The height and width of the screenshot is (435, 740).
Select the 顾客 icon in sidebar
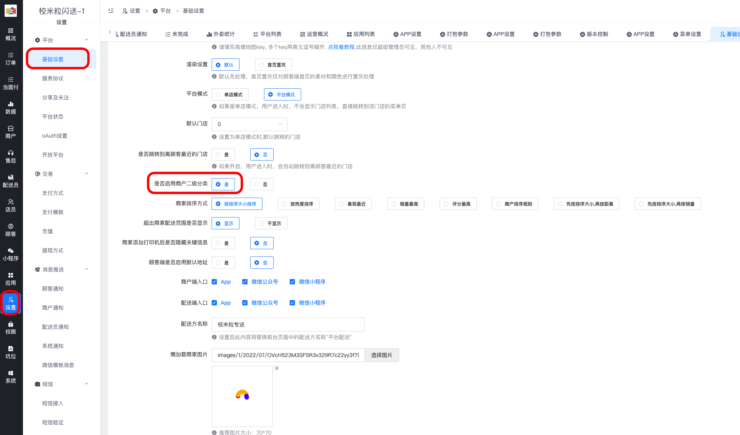10,229
